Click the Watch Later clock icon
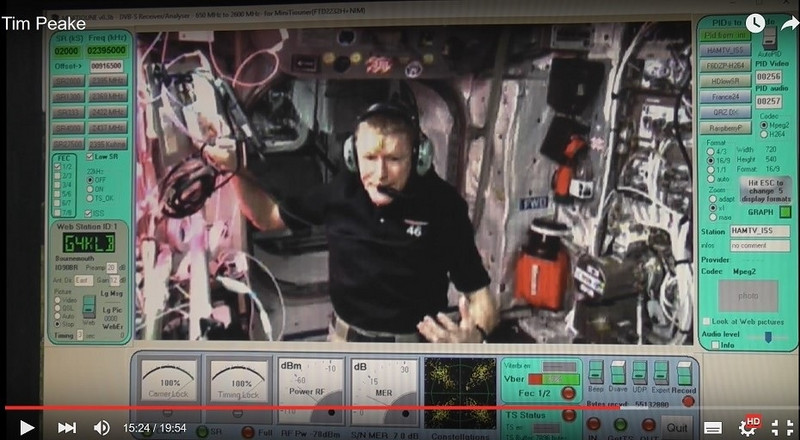The image size is (800, 440). click(755, 23)
